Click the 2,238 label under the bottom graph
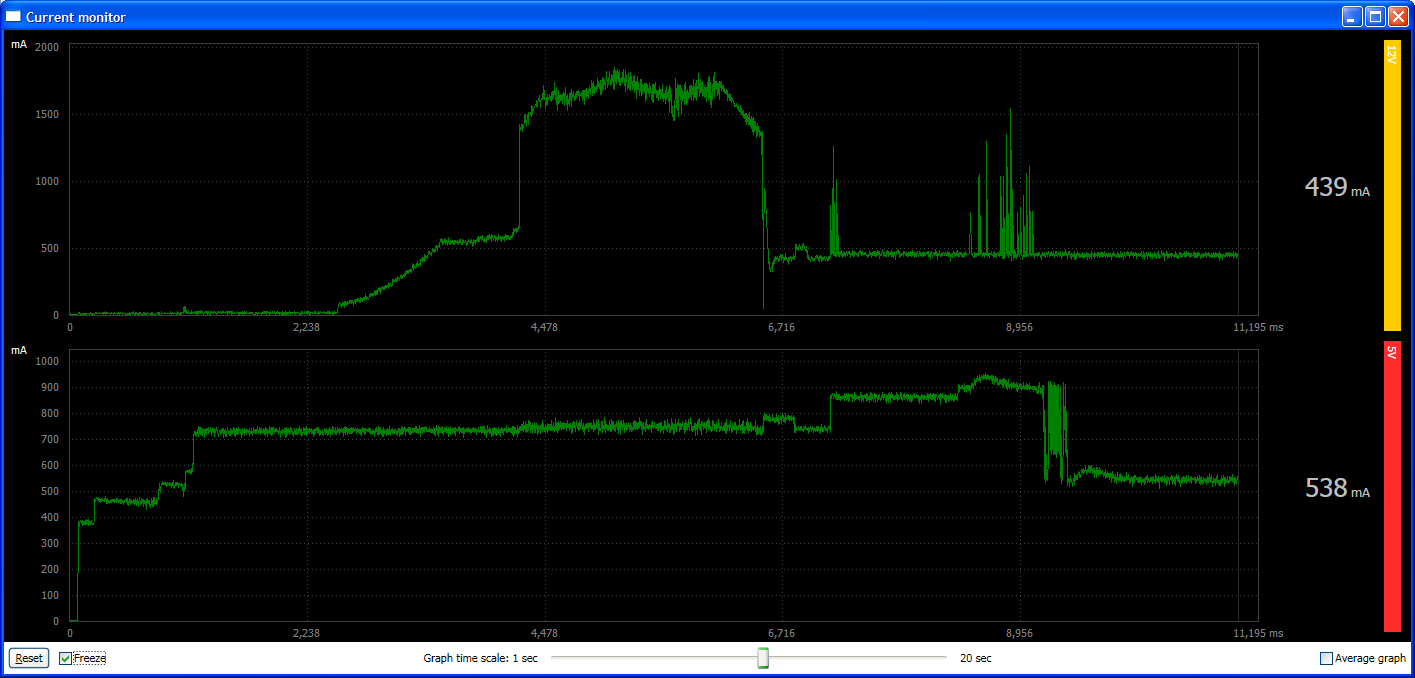Image resolution: width=1415 pixels, height=678 pixels. click(x=306, y=633)
